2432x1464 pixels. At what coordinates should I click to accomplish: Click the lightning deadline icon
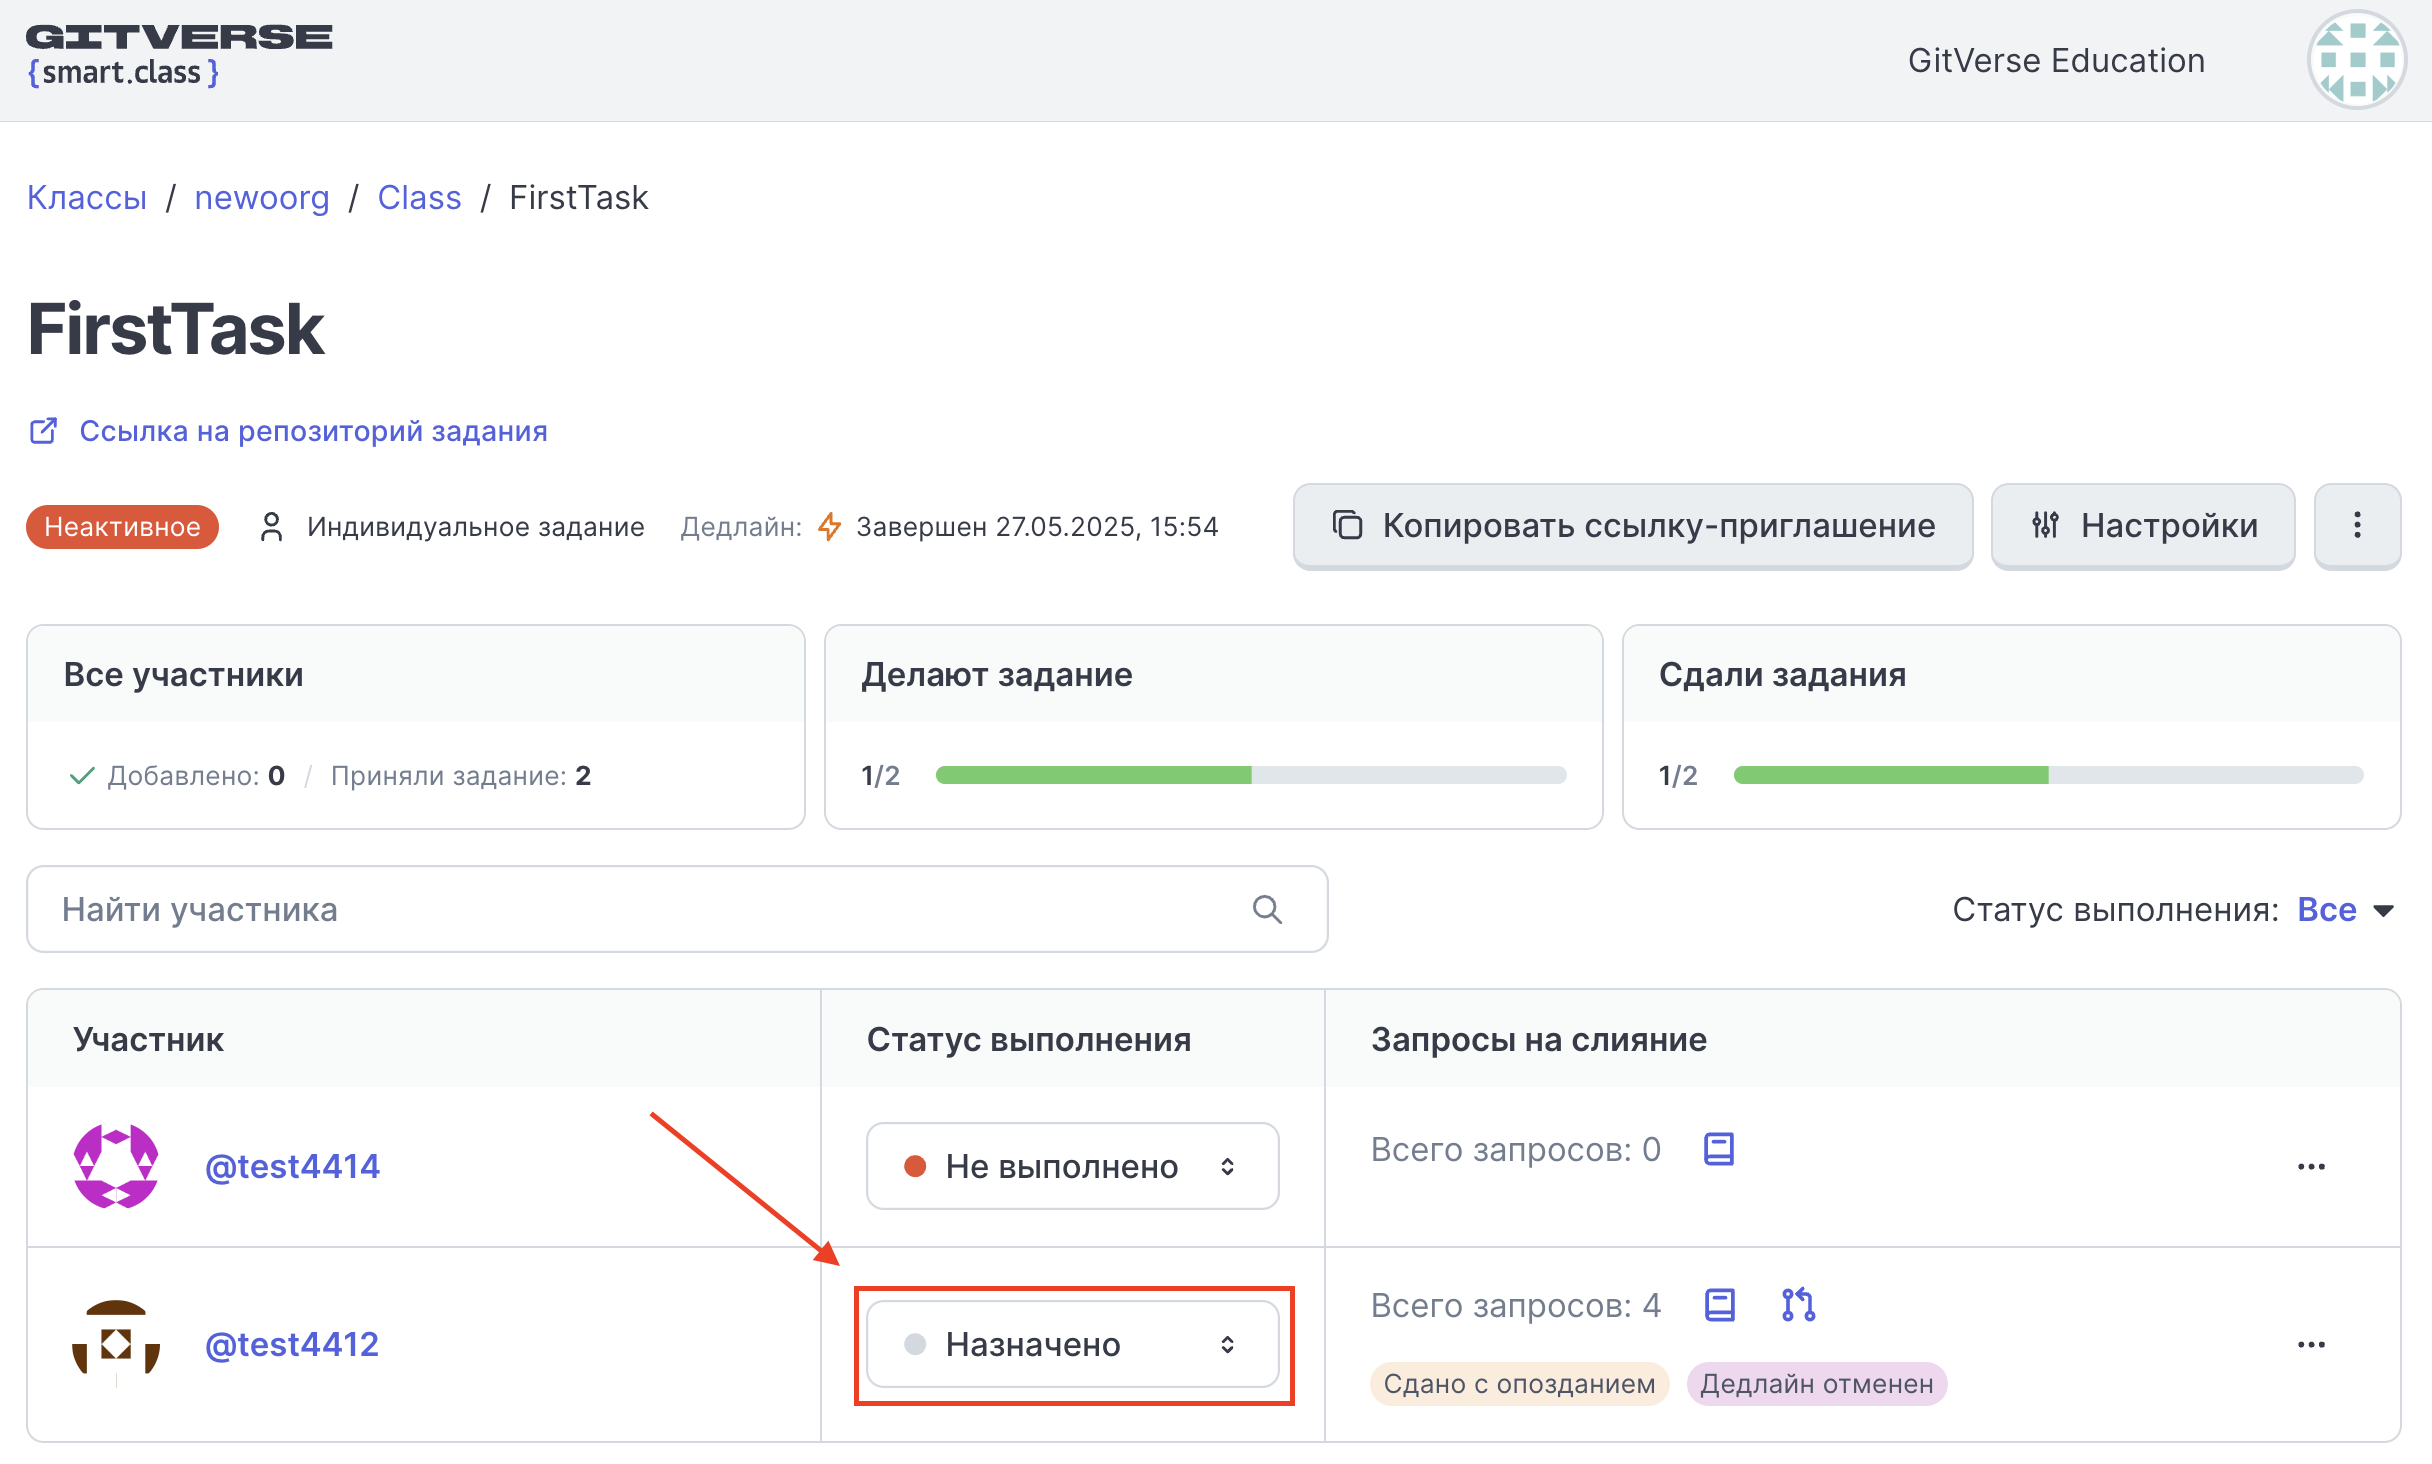(829, 526)
